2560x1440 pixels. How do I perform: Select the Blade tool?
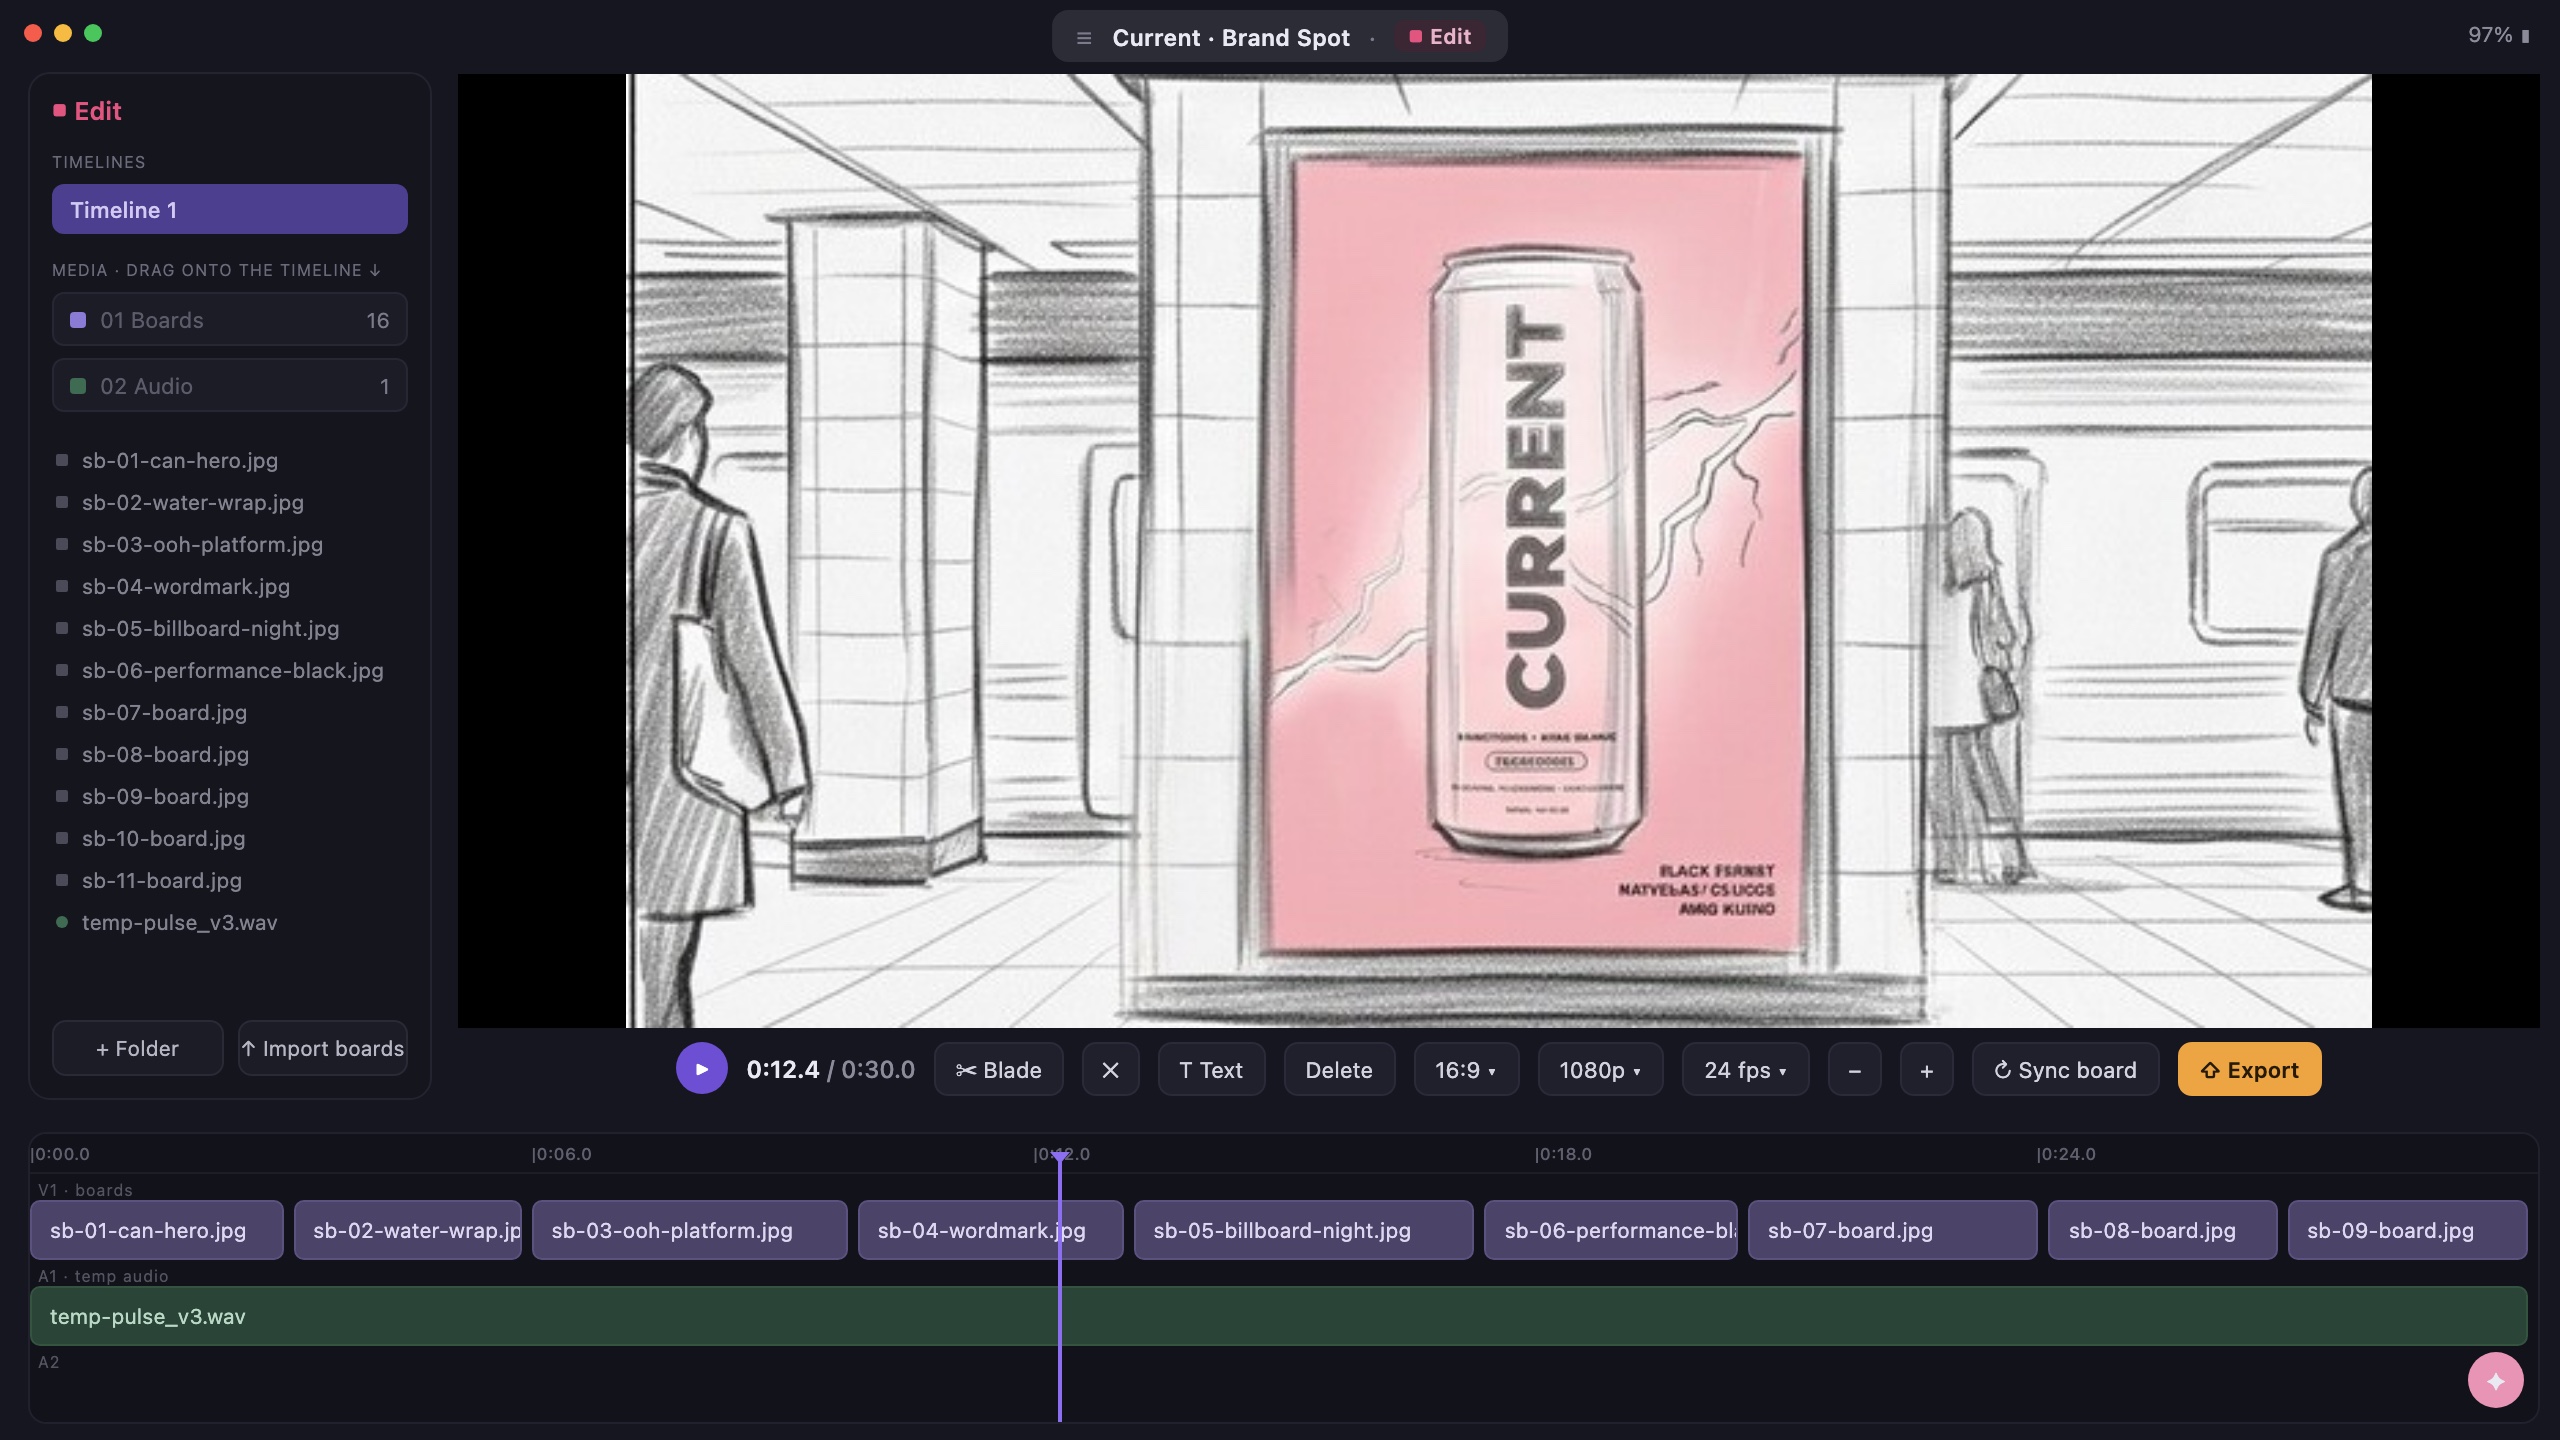pyautogui.click(x=999, y=1070)
